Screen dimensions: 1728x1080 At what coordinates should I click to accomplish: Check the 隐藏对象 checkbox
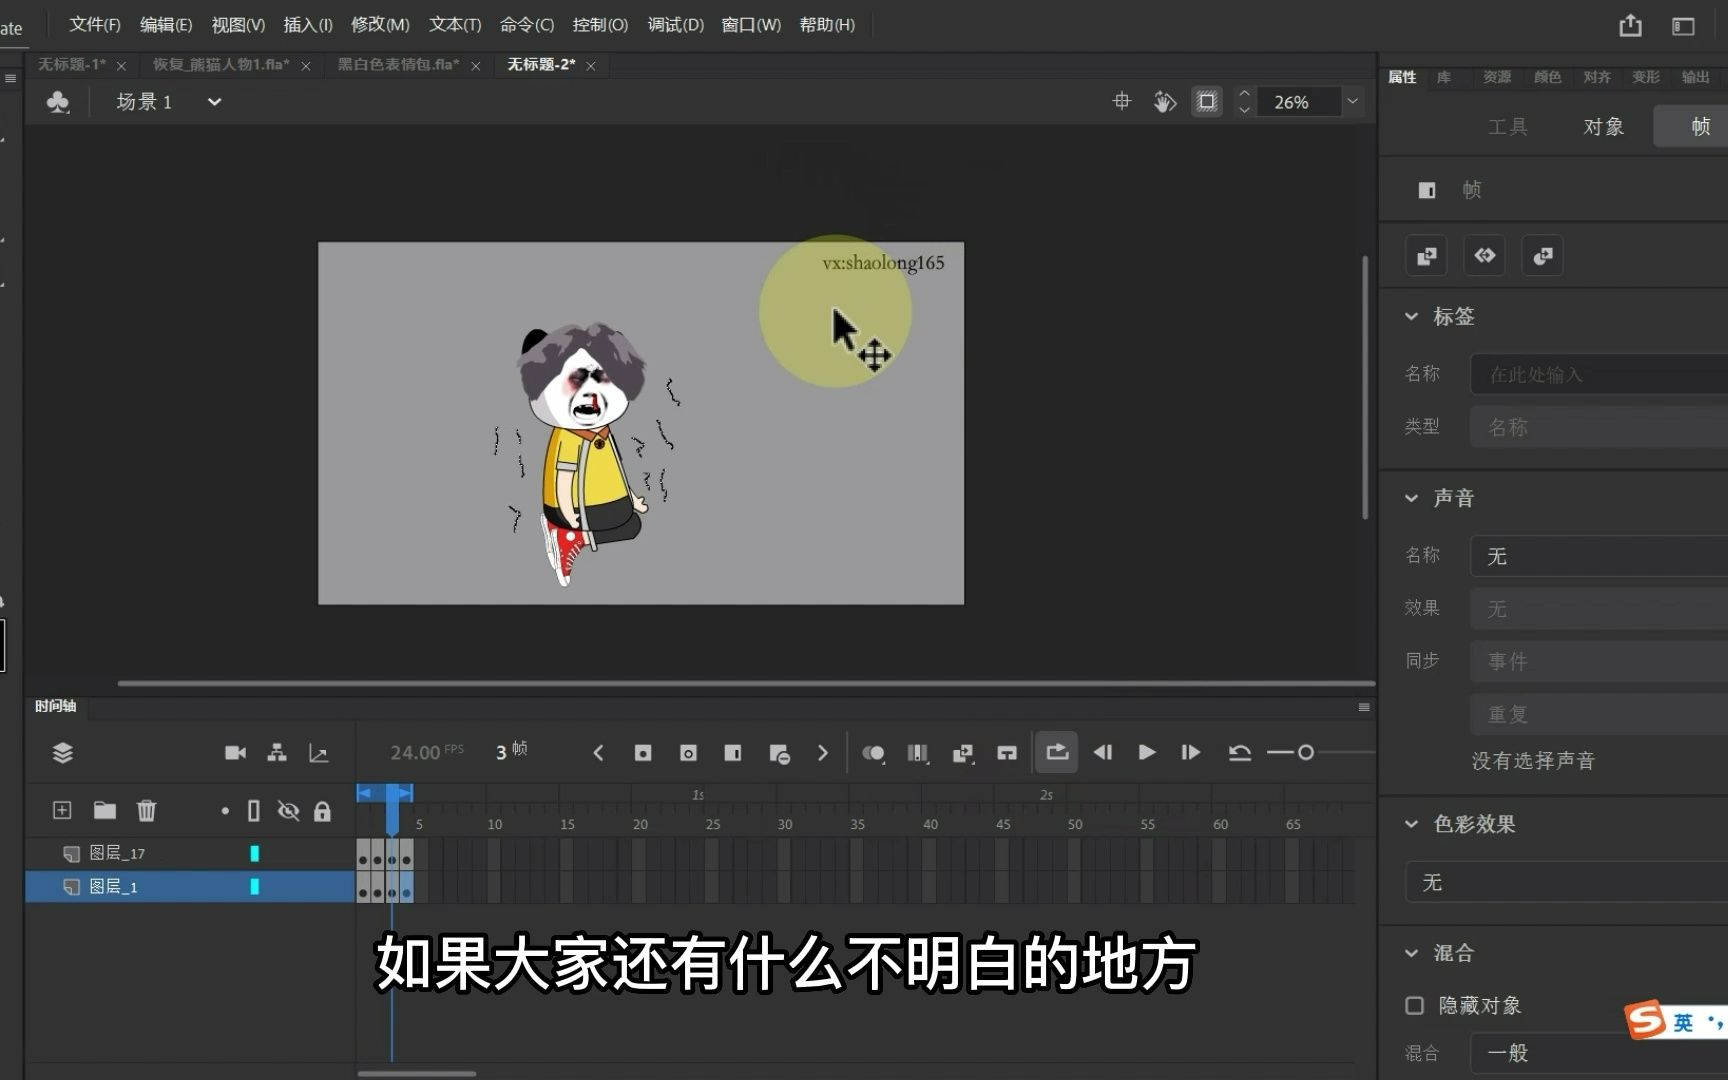1415,1005
